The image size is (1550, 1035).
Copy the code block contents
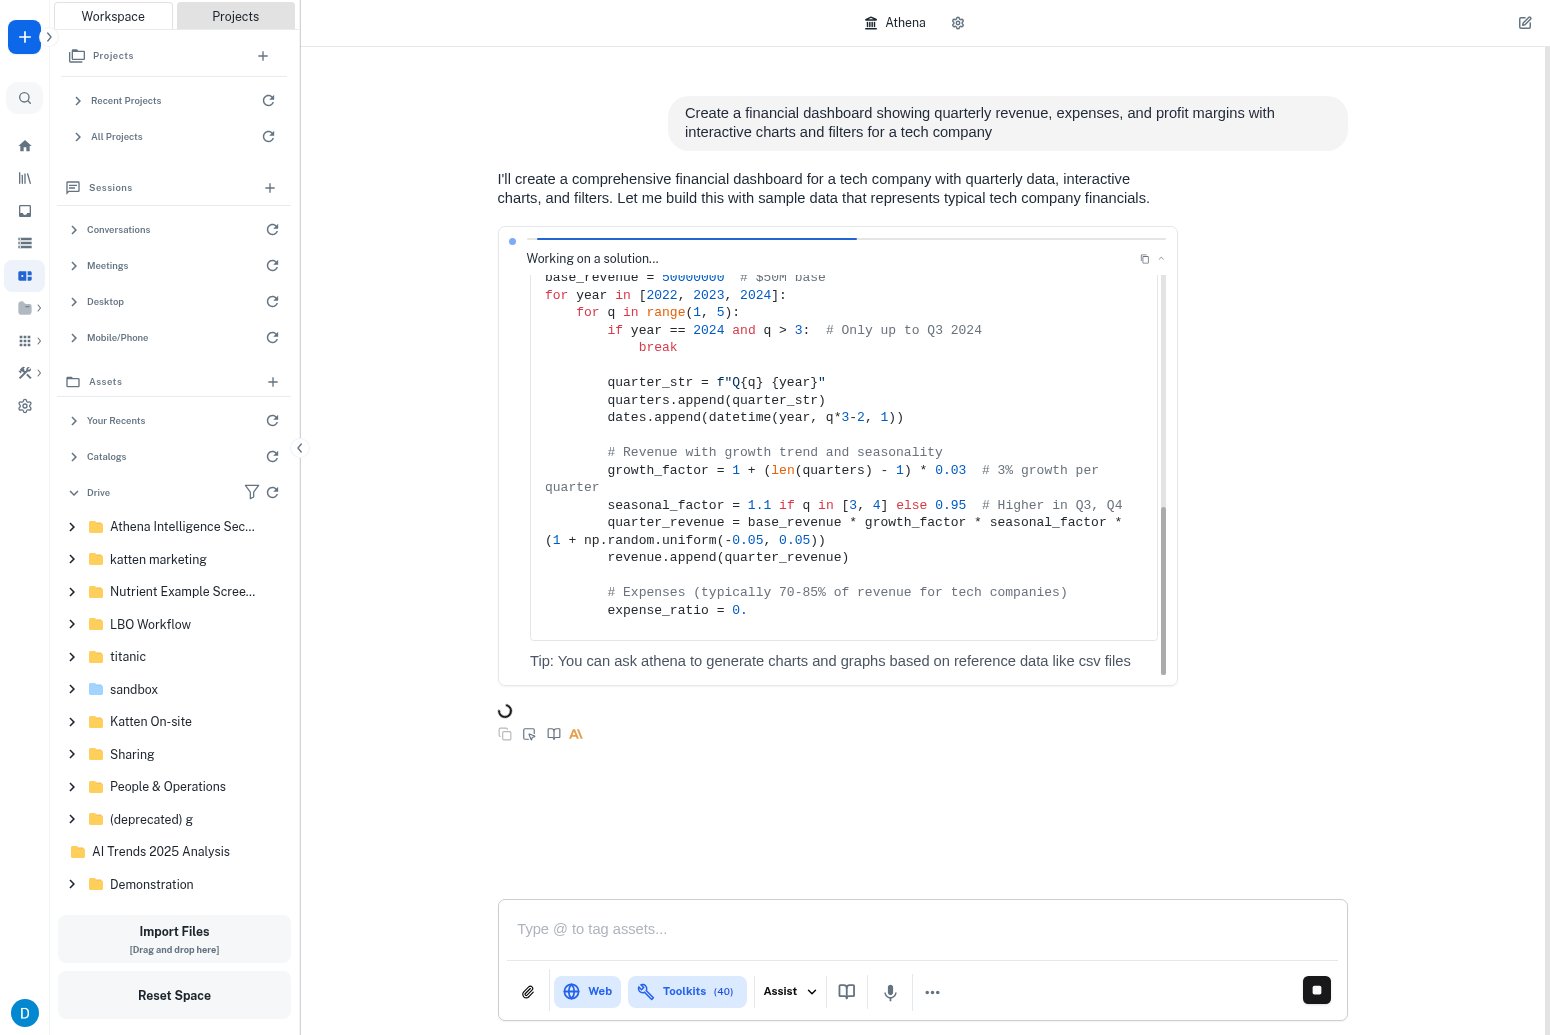1145,259
